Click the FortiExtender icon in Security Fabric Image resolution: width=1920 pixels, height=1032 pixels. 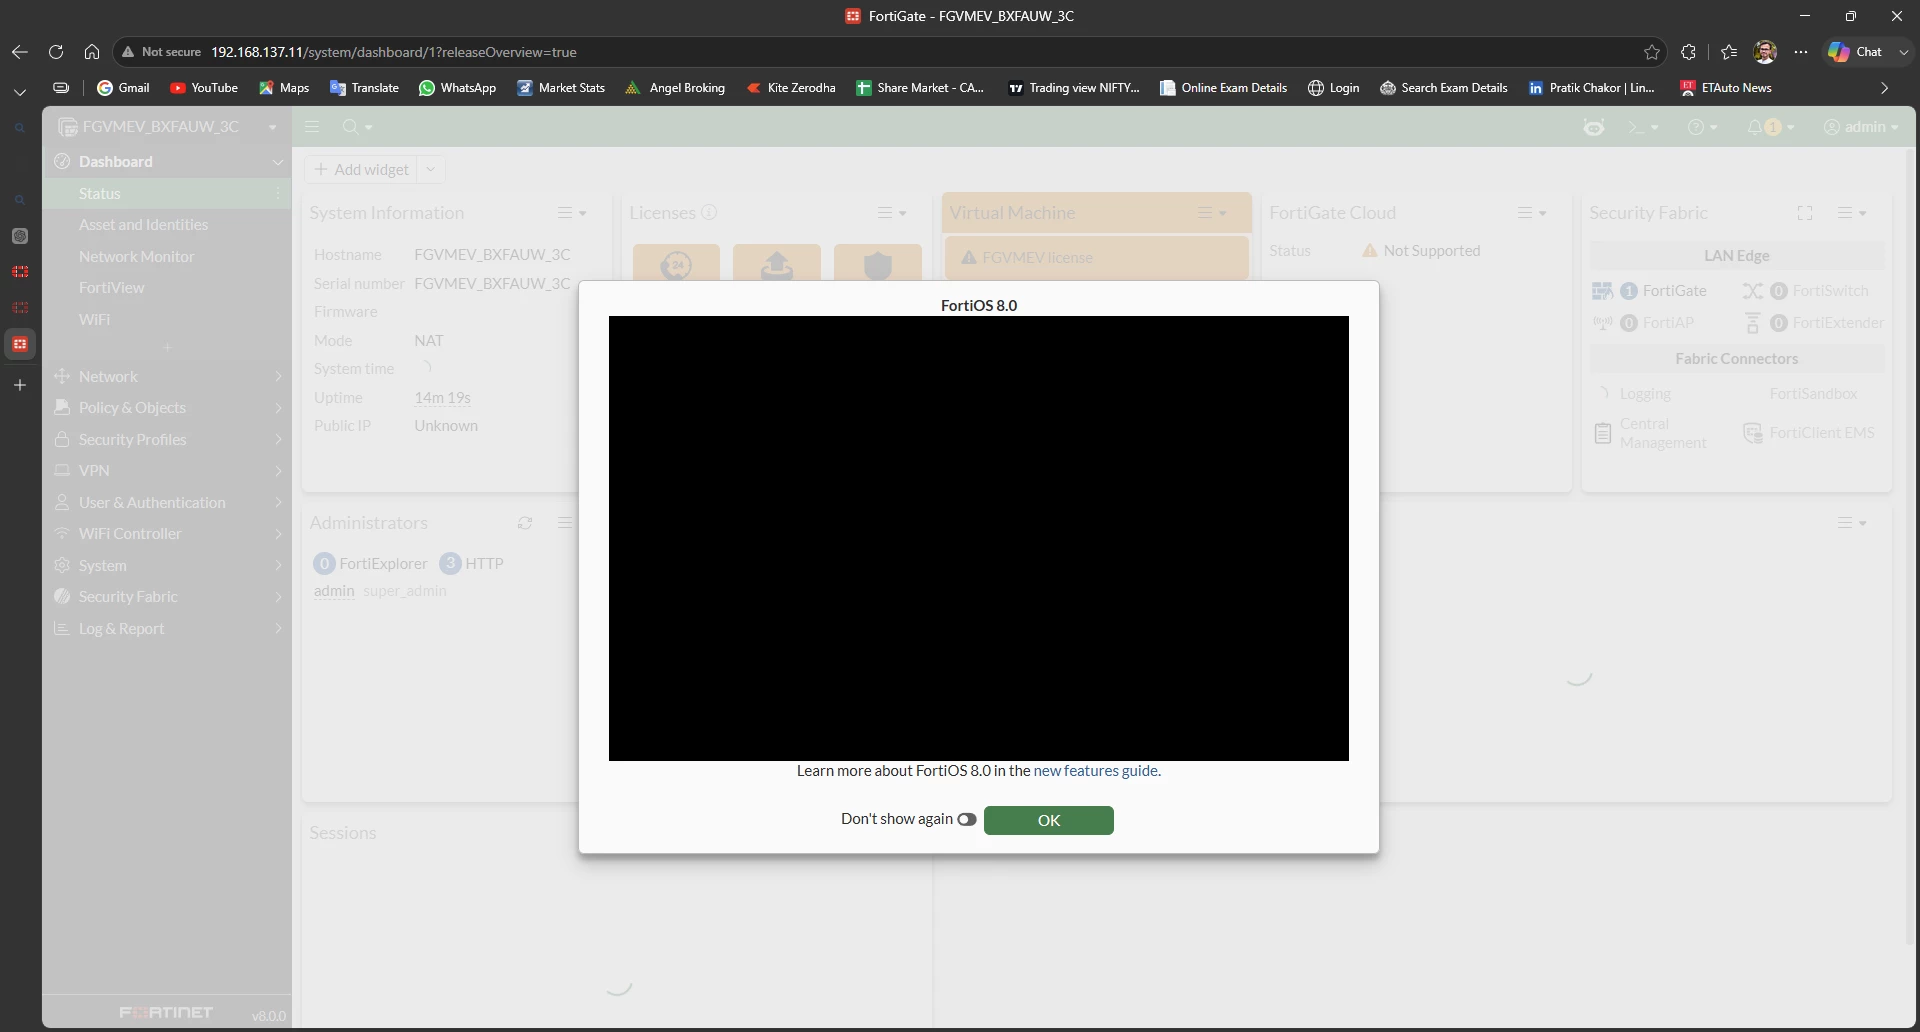[1752, 323]
